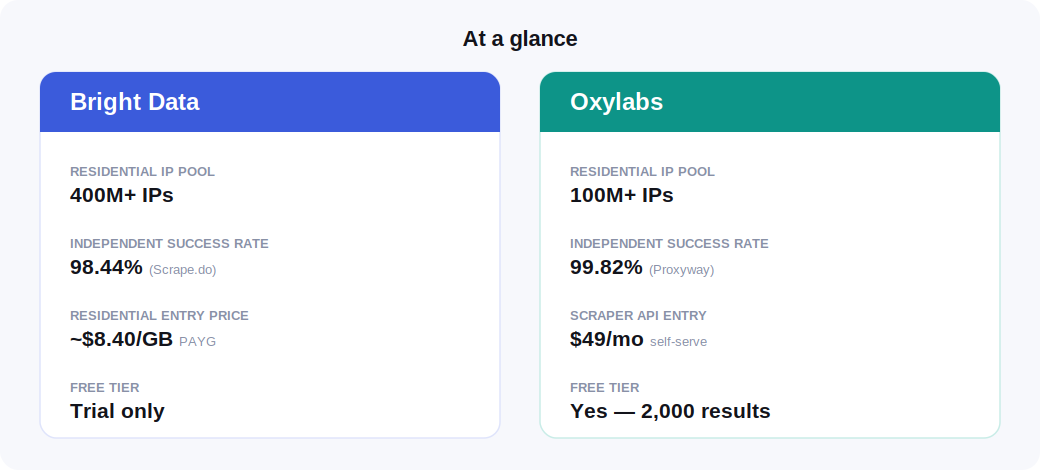The height and width of the screenshot is (470, 1040).
Task: Click Bright Data's "FREE TIER" label
Action: click(105, 388)
